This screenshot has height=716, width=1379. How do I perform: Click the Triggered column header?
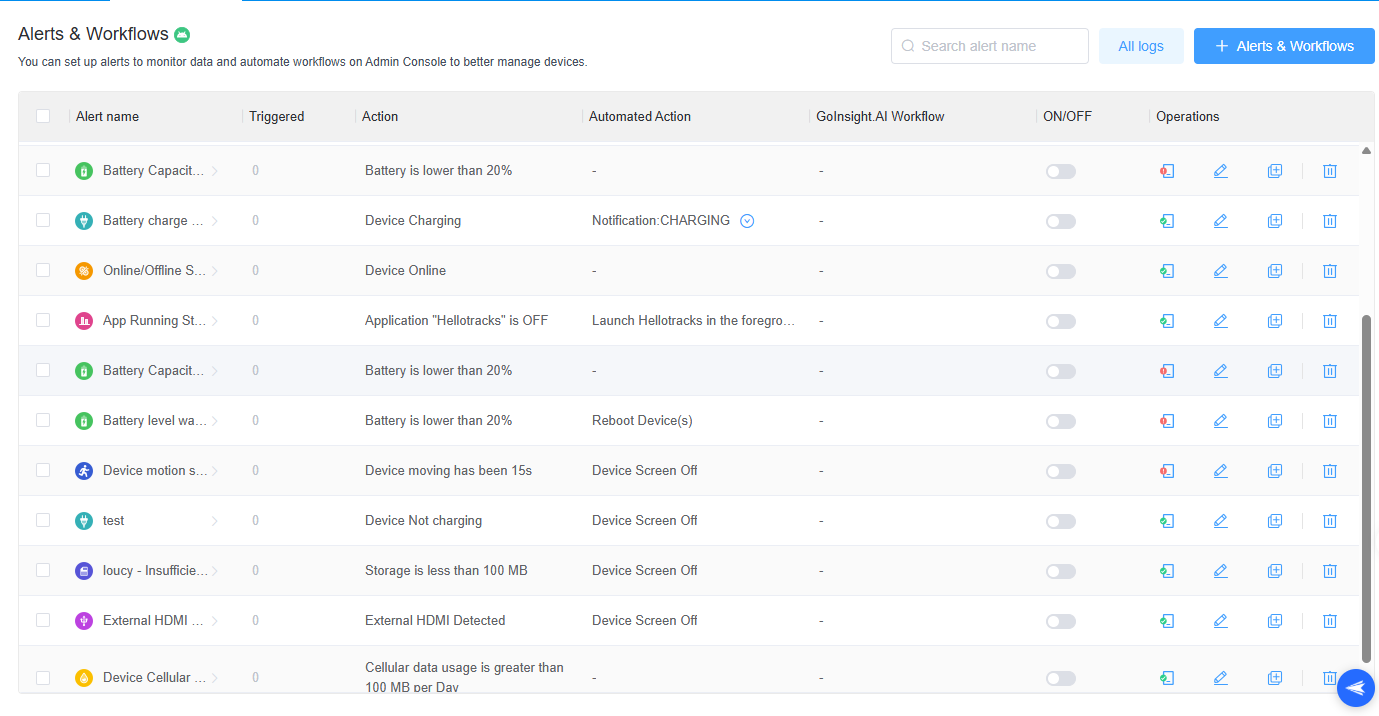[277, 116]
